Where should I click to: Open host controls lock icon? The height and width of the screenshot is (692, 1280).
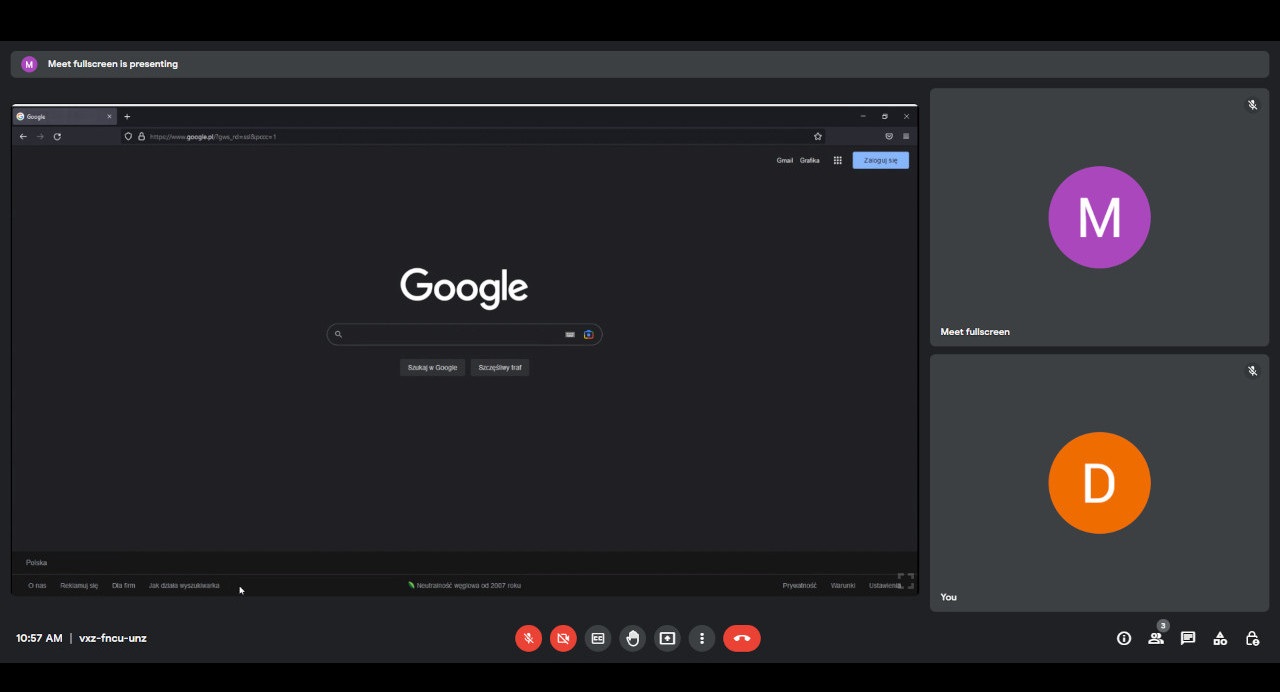(x=1252, y=638)
